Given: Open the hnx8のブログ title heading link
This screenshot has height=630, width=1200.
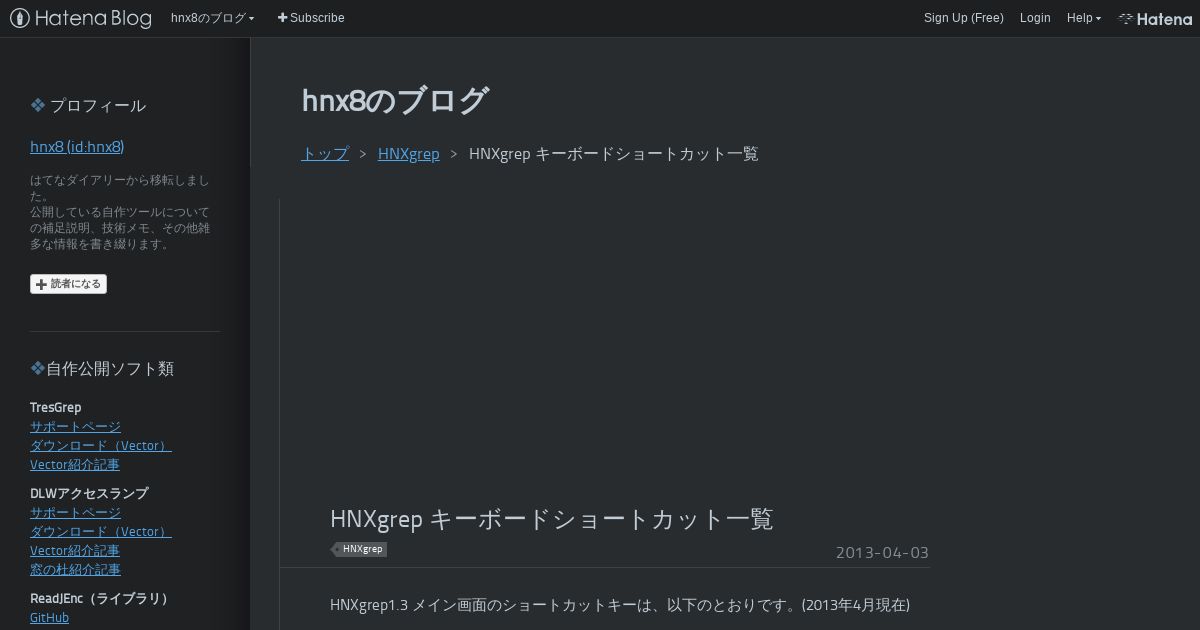Looking at the screenshot, I should click(x=395, y=100).
